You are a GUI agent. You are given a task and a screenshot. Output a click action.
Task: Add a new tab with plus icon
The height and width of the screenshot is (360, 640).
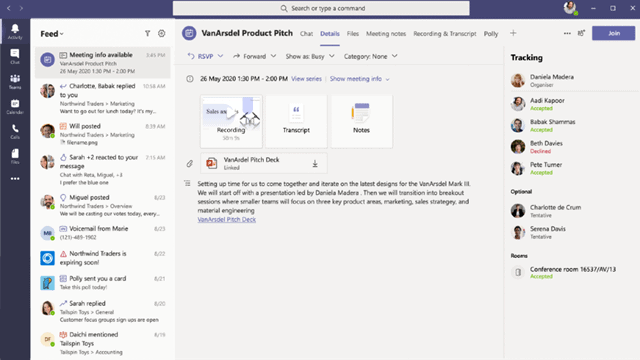click(x=513, y=33)
